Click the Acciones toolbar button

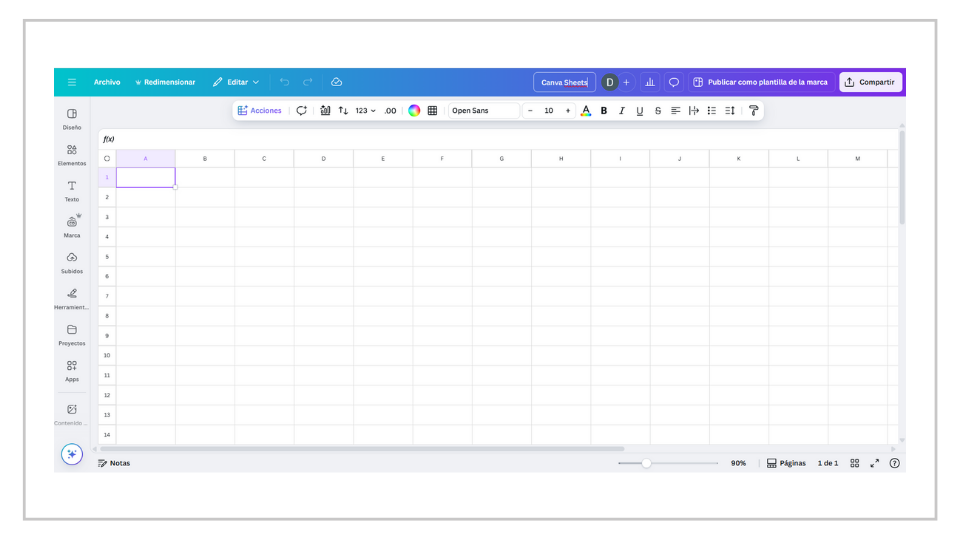point(260,111)
